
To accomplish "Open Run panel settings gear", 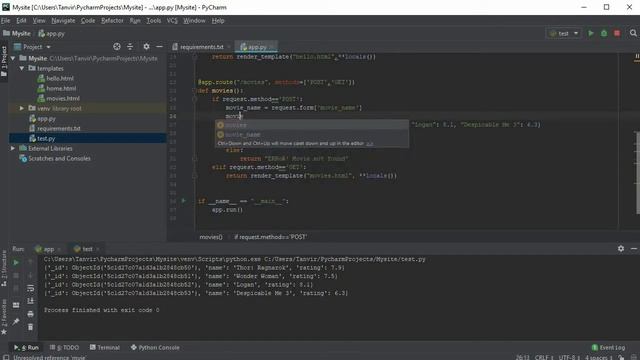I will coord(621,249).
